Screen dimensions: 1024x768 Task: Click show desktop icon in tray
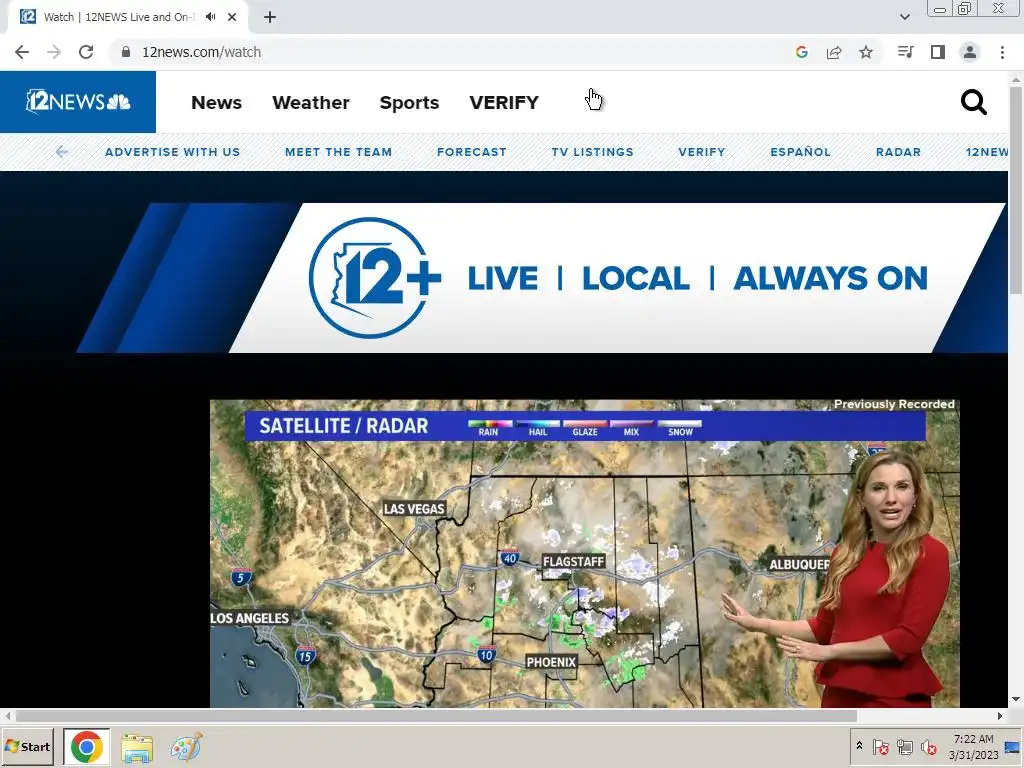(1012, 747)
